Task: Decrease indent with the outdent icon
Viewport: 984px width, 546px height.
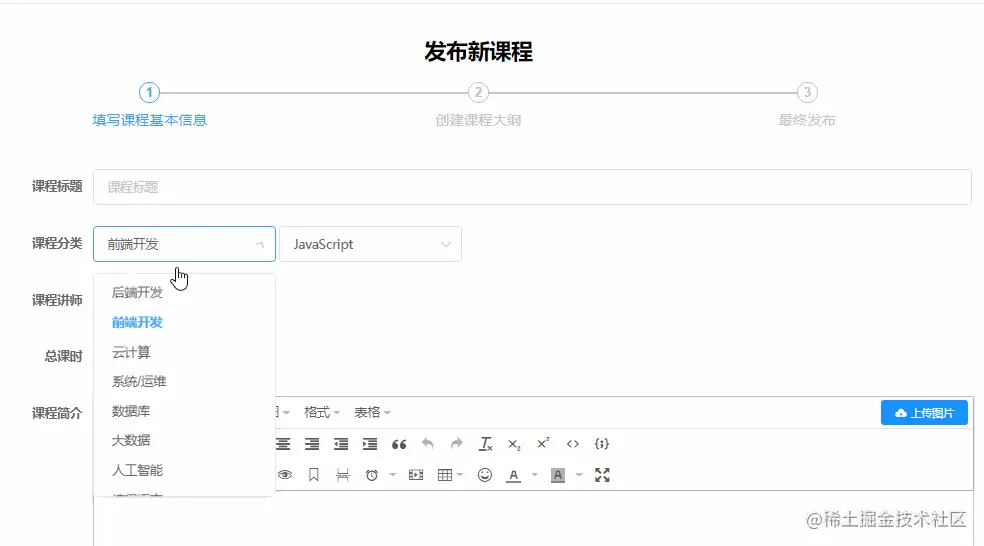Action: tap(341, 444)
